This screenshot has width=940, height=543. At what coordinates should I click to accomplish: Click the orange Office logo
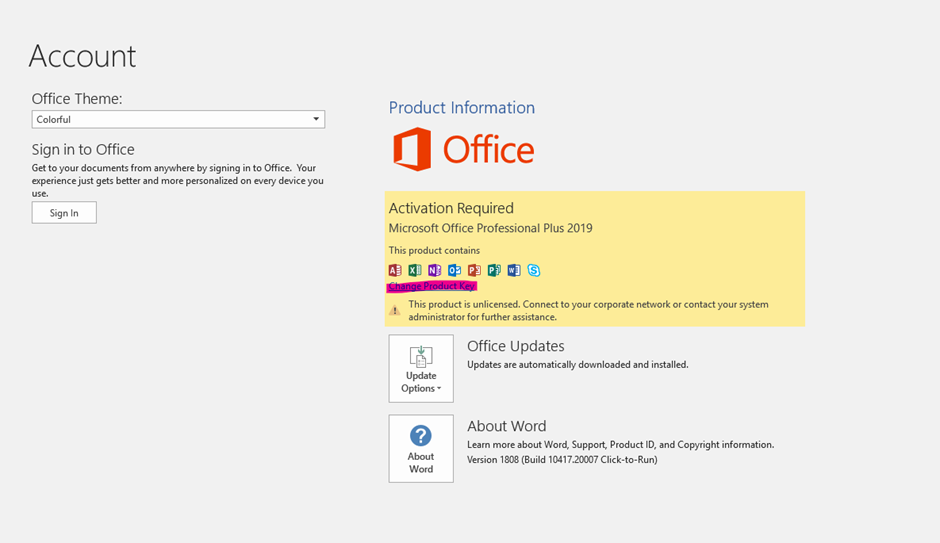(x=463, y=150)
